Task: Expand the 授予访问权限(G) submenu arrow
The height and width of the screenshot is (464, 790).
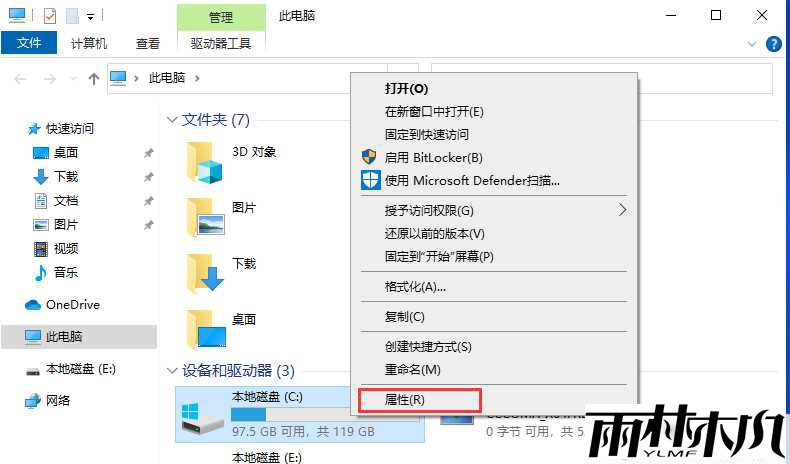Action: tap(623, 210)
